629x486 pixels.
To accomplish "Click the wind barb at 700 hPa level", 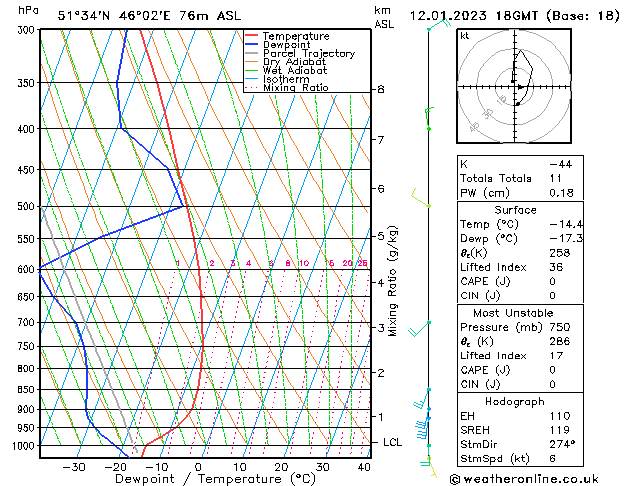I will coord(419,328).
